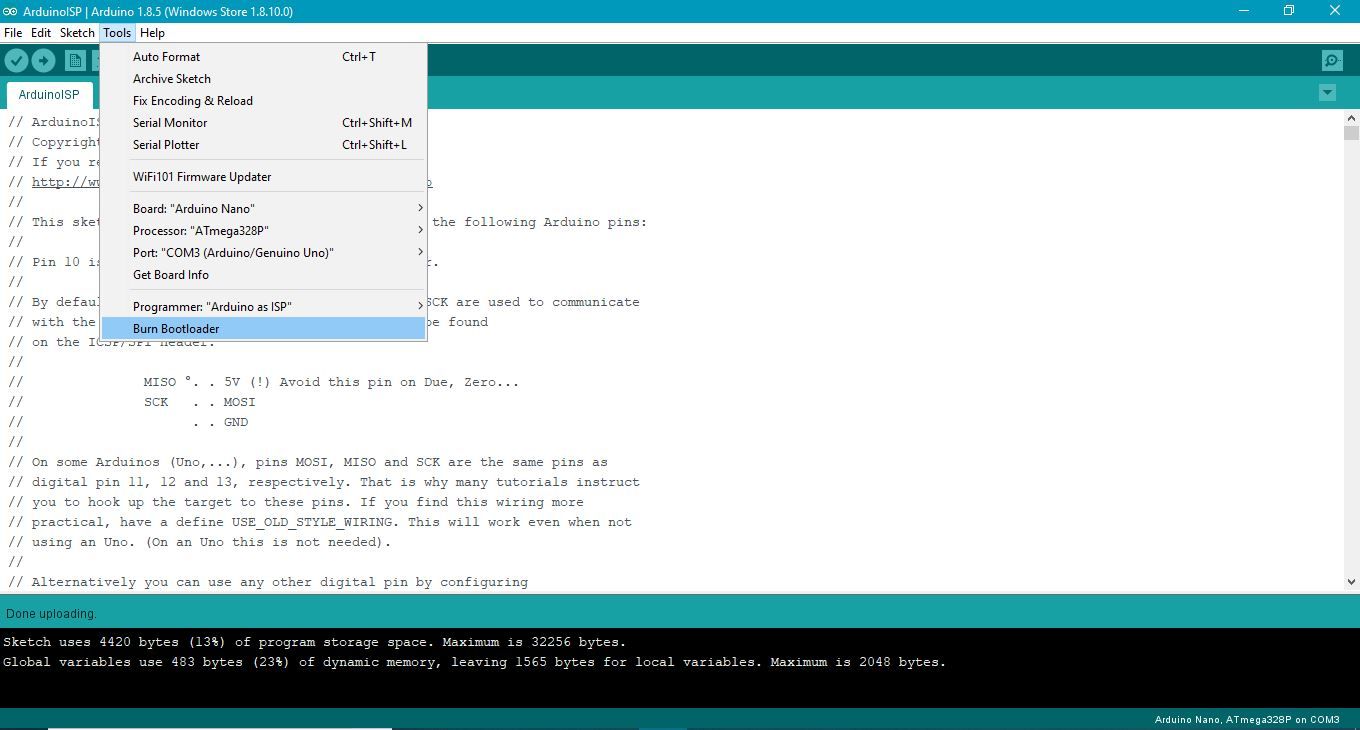Click Get Board Info
The width and height of the screenshot is (1360, 730).
[170, 274]
